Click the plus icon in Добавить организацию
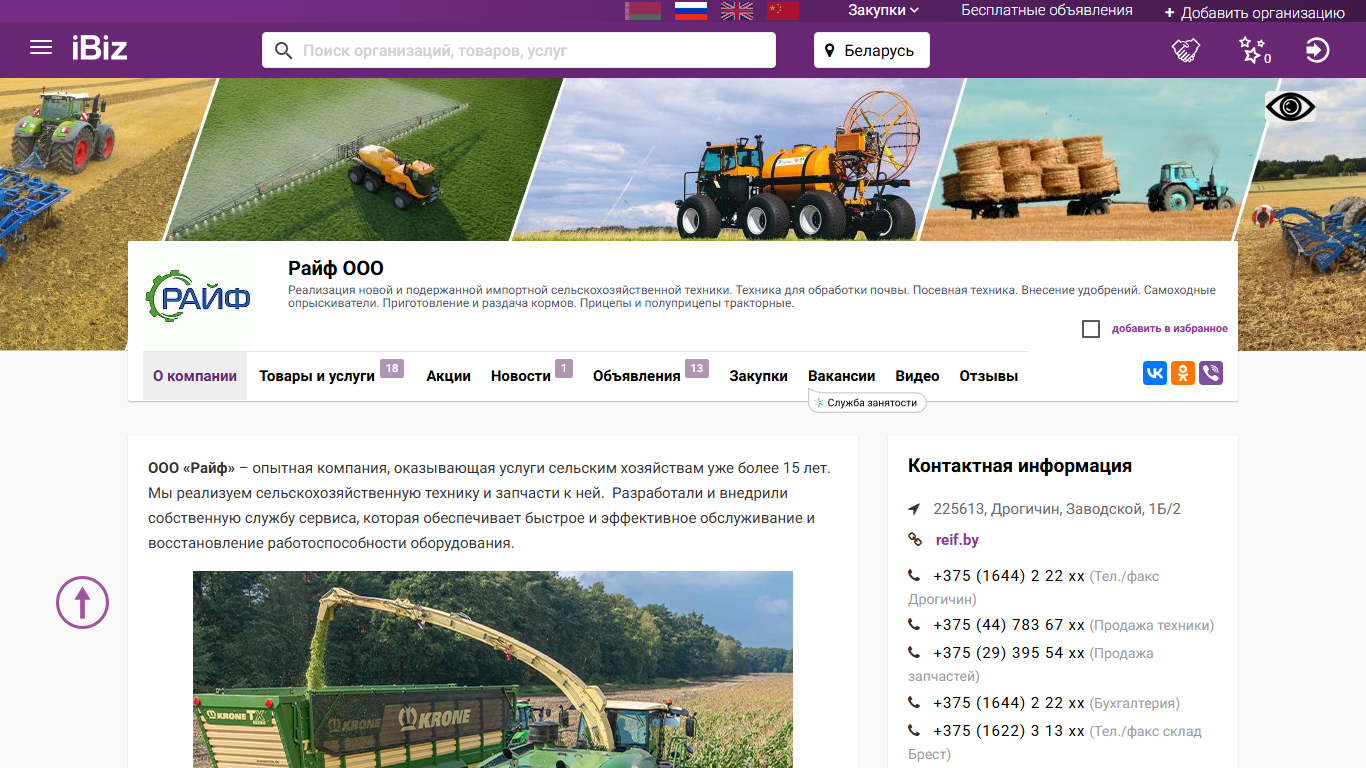Screen dimensions: 1366x768 (x=1170, y=13)
